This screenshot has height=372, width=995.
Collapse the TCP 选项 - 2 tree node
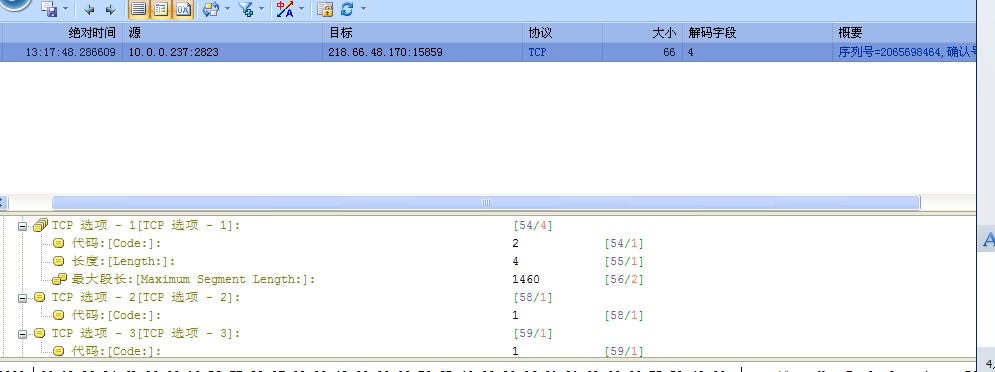coord(23,297)
